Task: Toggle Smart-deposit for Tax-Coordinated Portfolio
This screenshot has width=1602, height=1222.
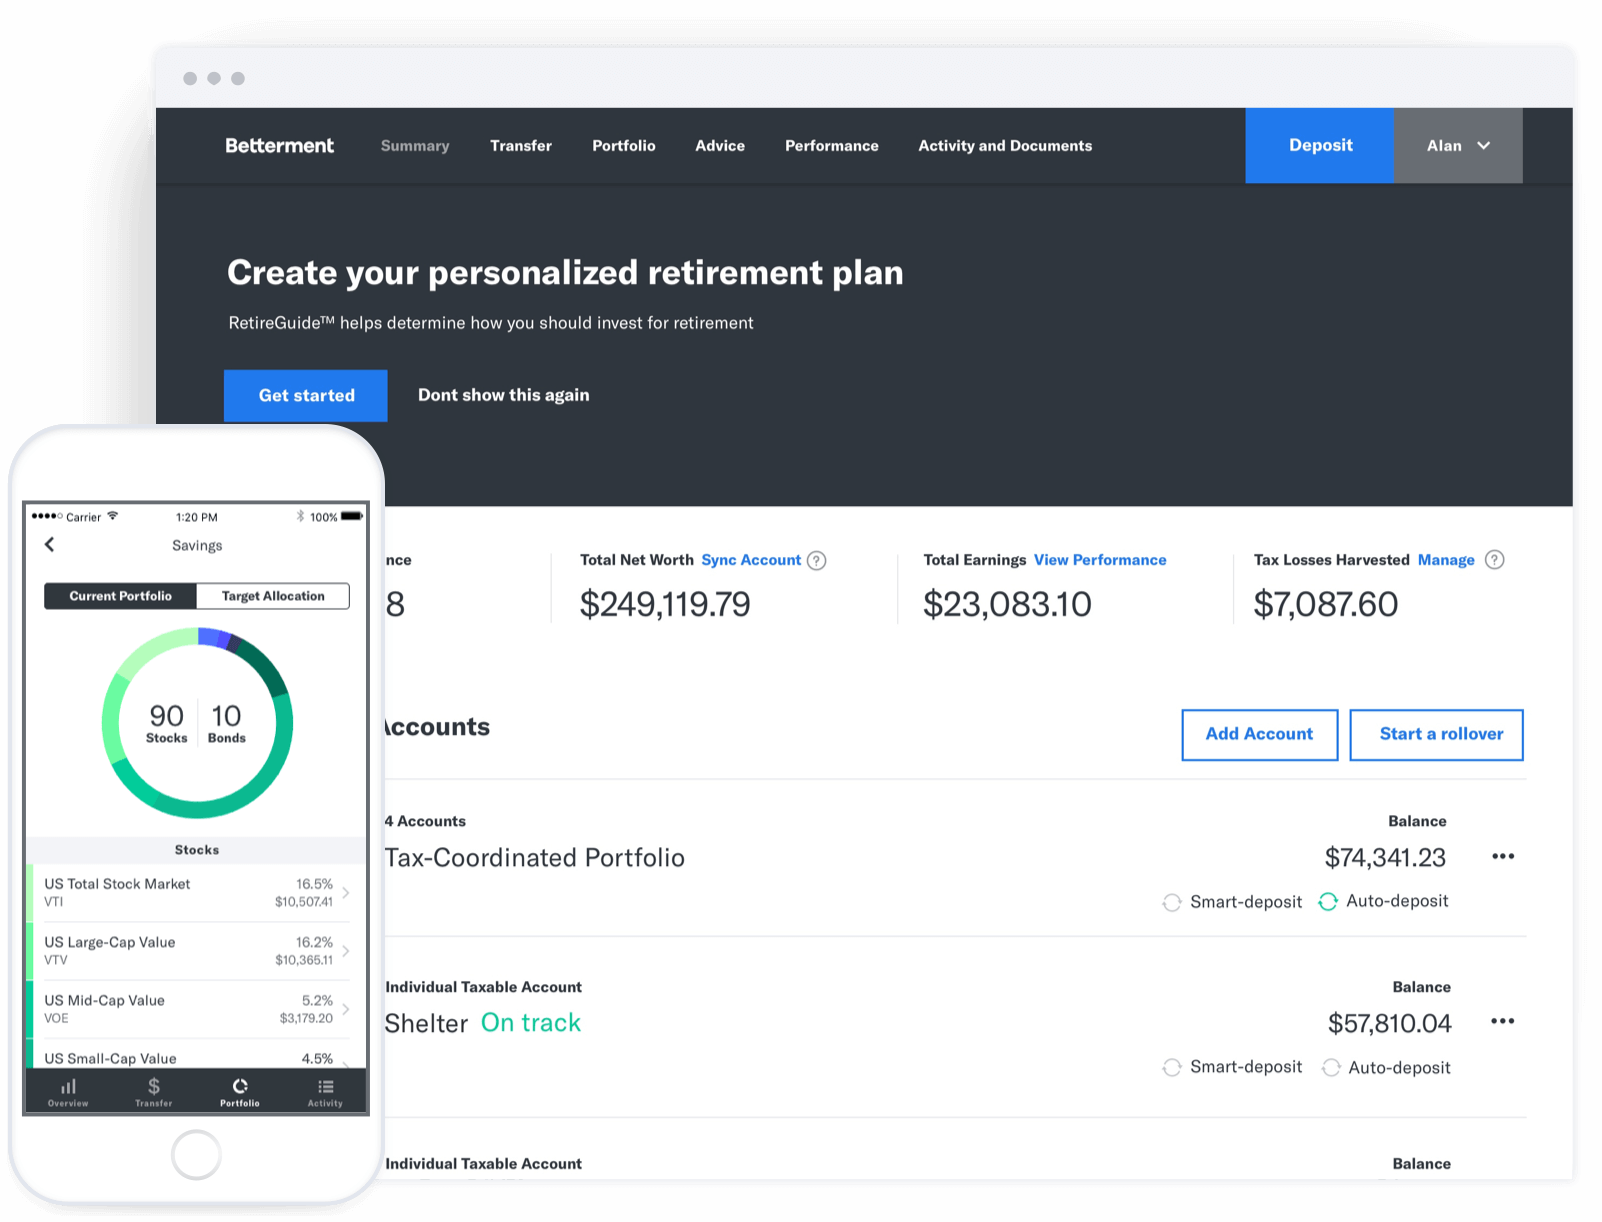Action: 1172,903
